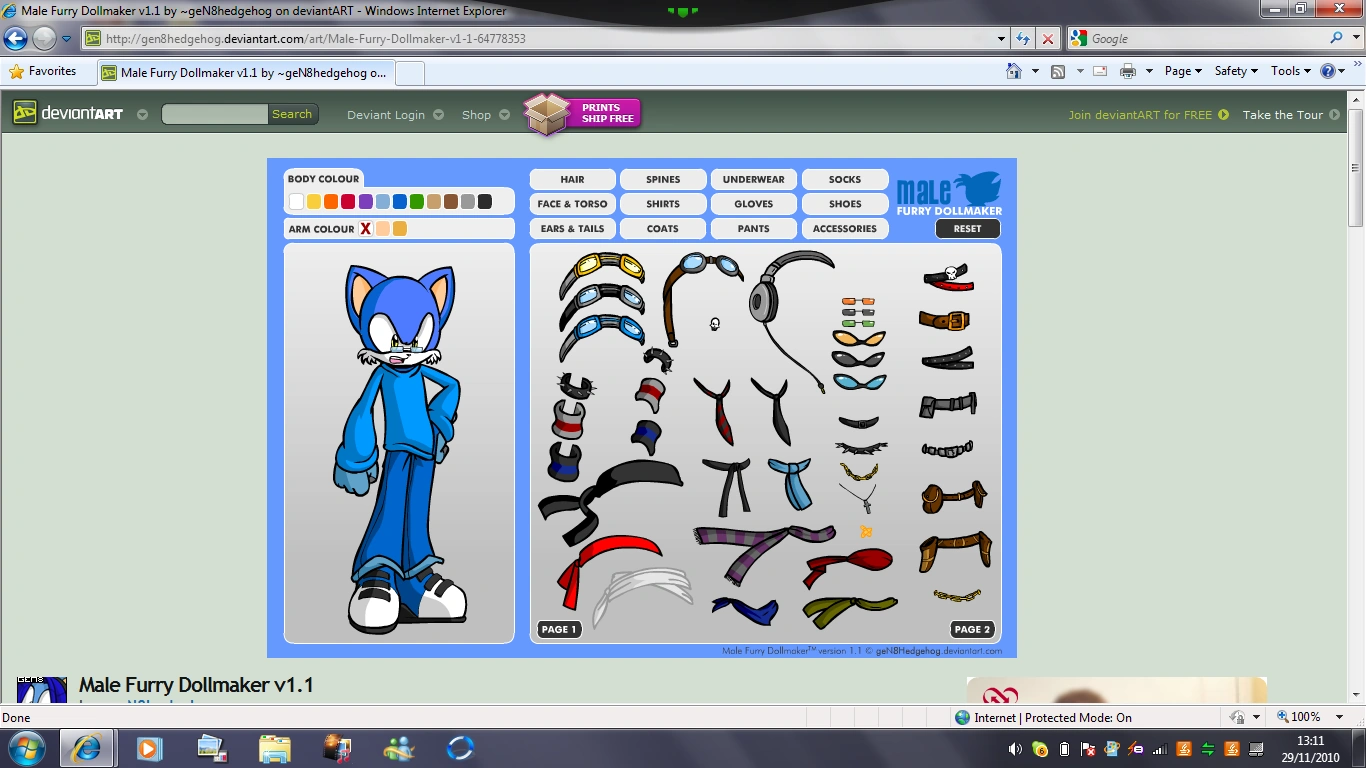
Task: Click the Prints Ship Free banner
Action: tap(583, 114)
